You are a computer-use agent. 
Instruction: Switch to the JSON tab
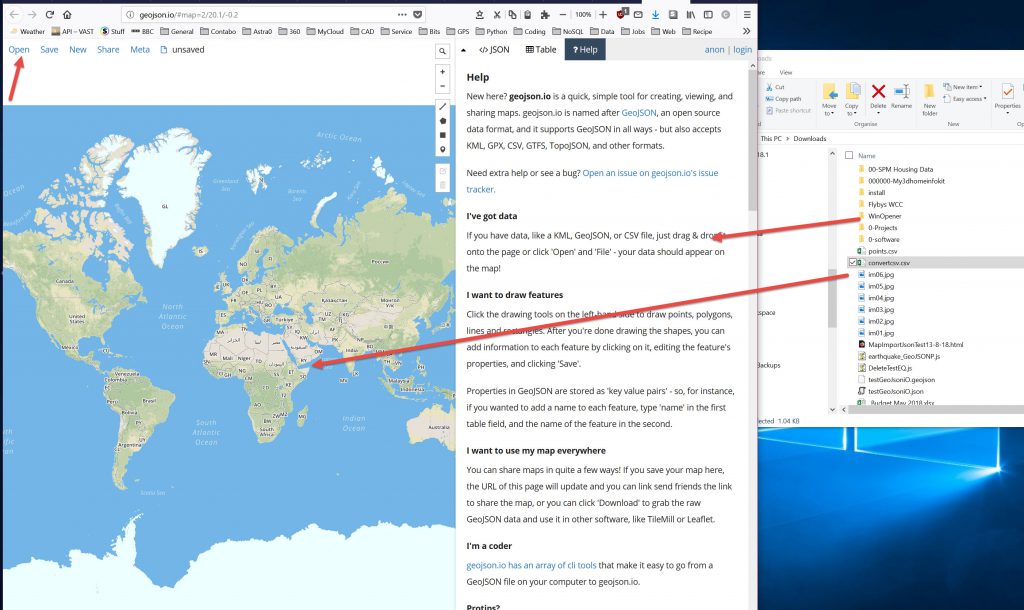pos(495,49)
